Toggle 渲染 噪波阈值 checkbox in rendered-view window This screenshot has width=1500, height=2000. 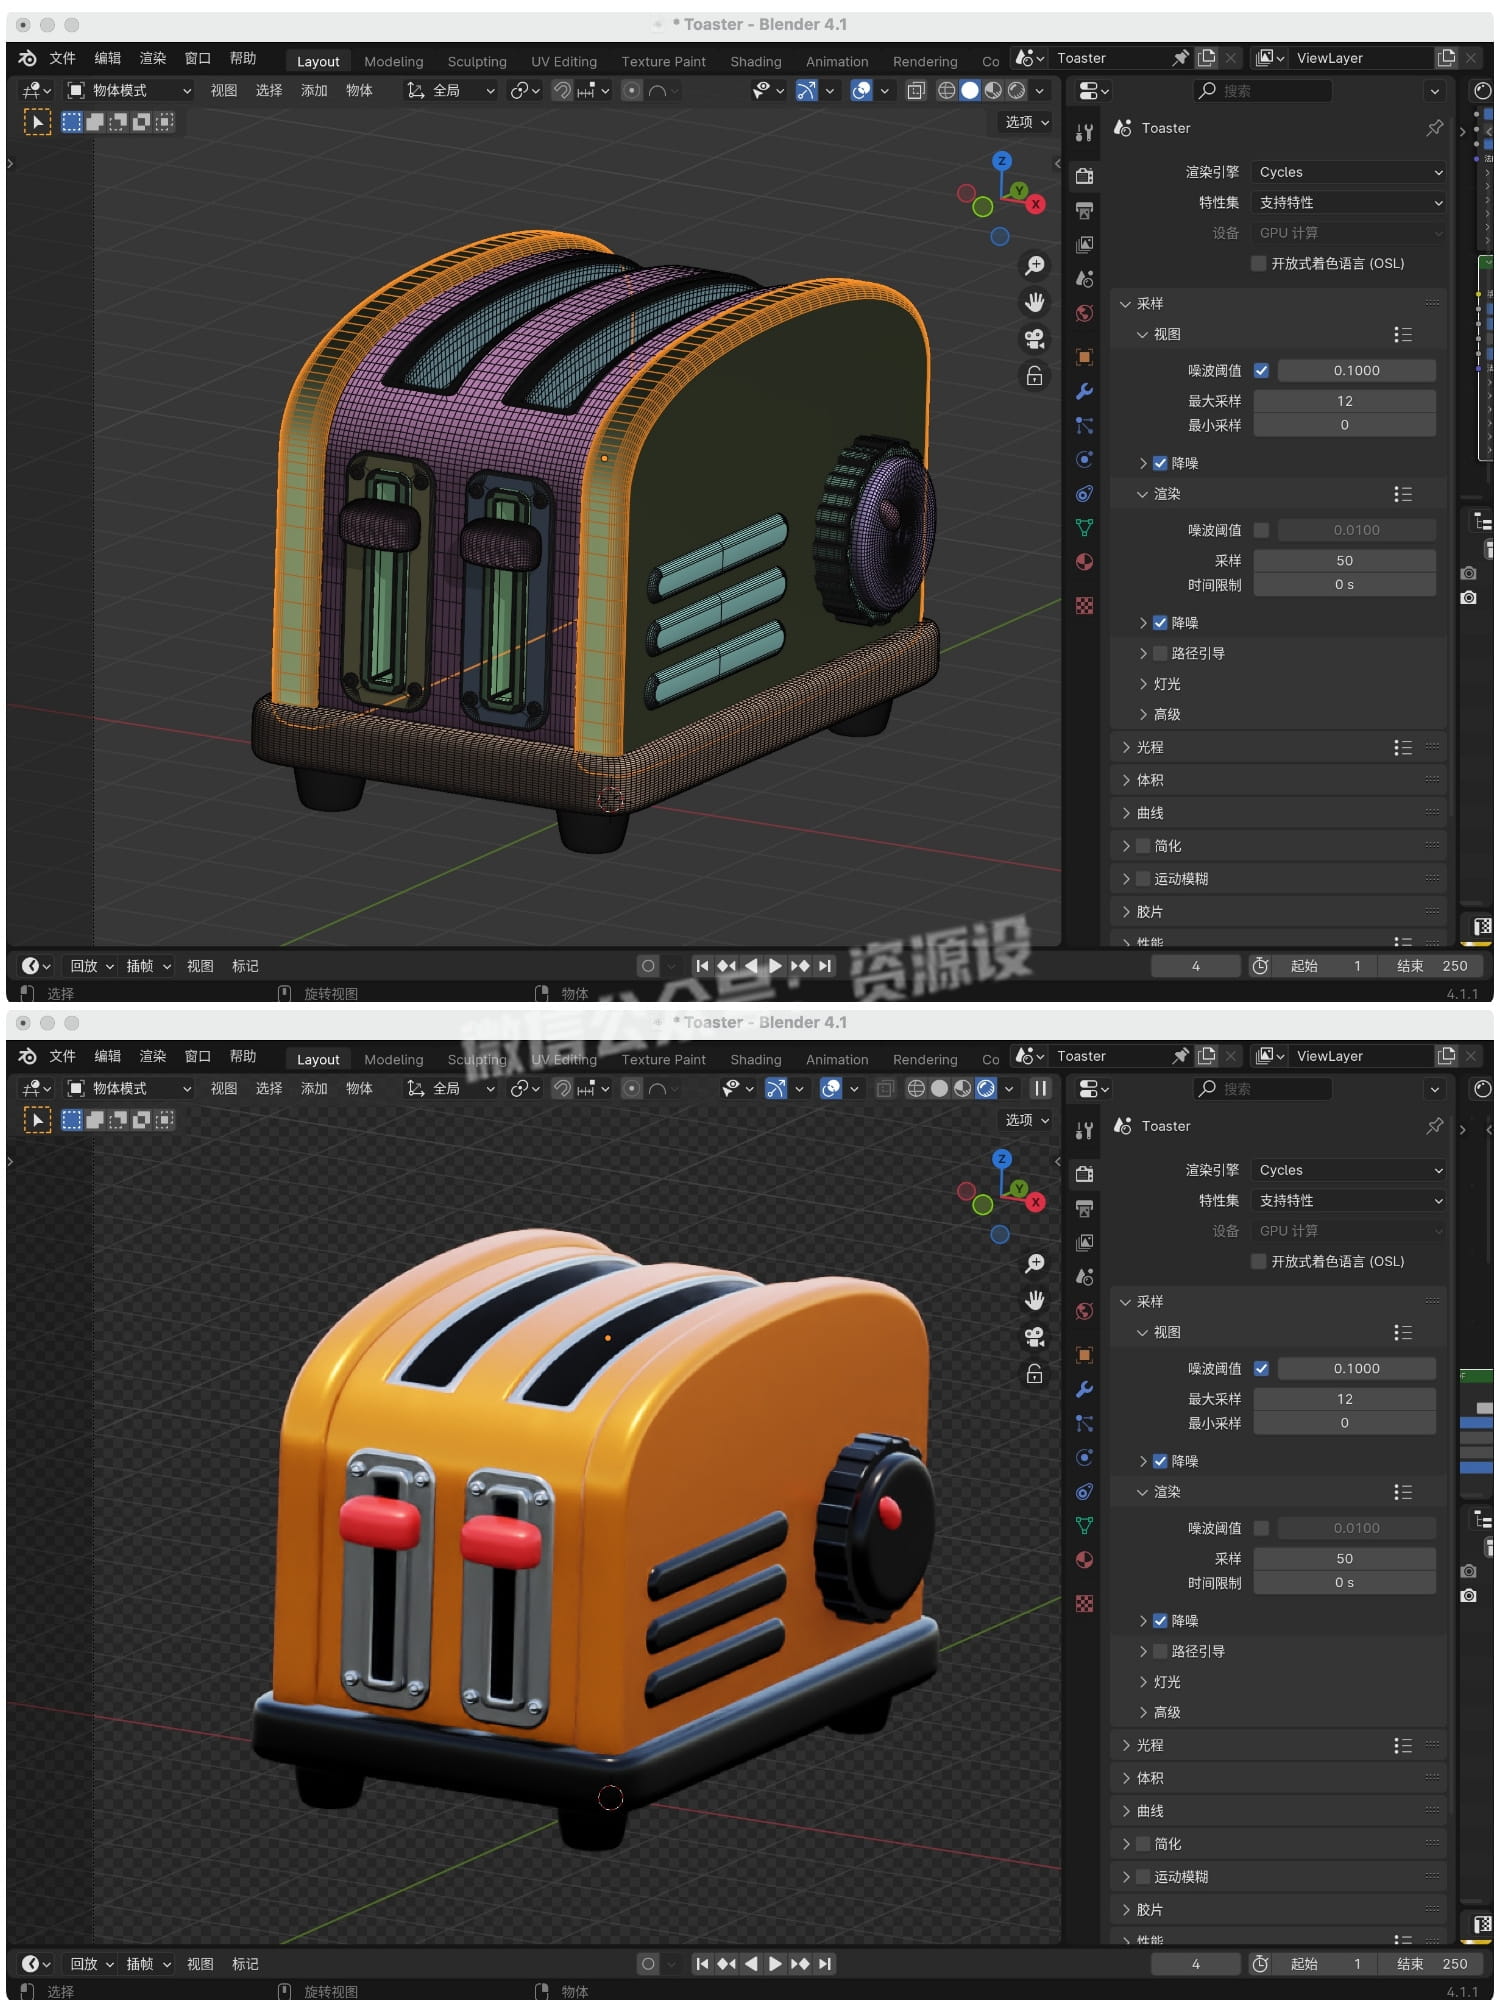pyautogui.click(x=1261, y=1528)
